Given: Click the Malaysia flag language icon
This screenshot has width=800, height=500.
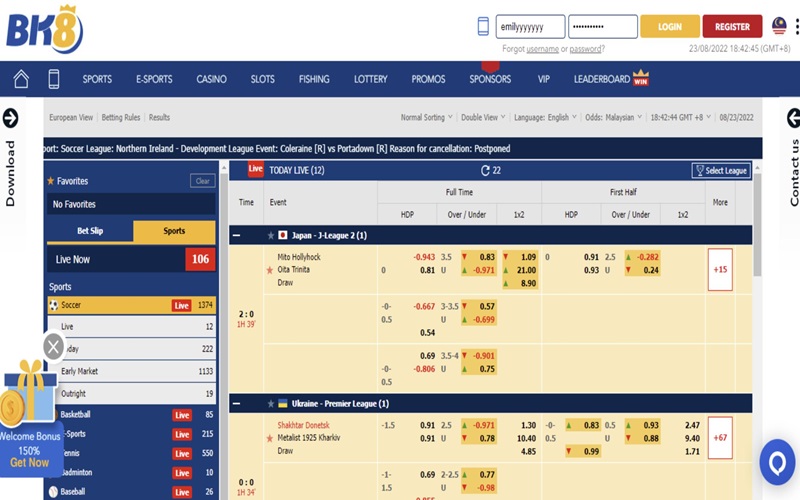Looking at the screenshot, I should (x=779, y=25).
